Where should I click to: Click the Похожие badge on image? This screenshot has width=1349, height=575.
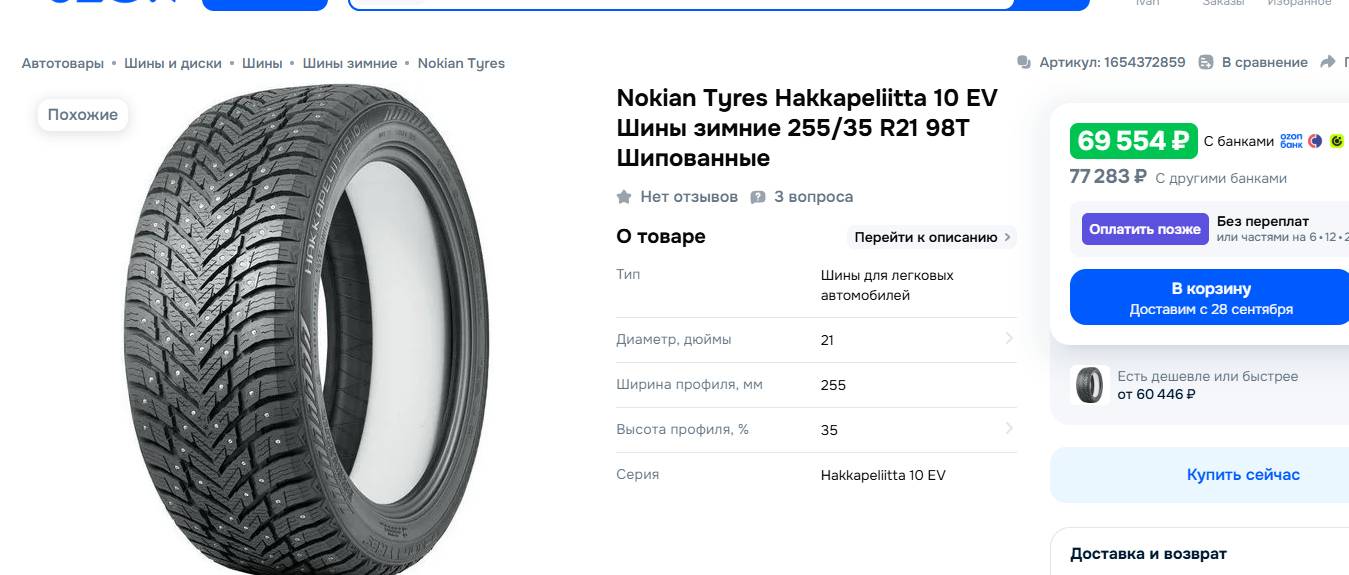pyautogui.click(x=83, y=115)
